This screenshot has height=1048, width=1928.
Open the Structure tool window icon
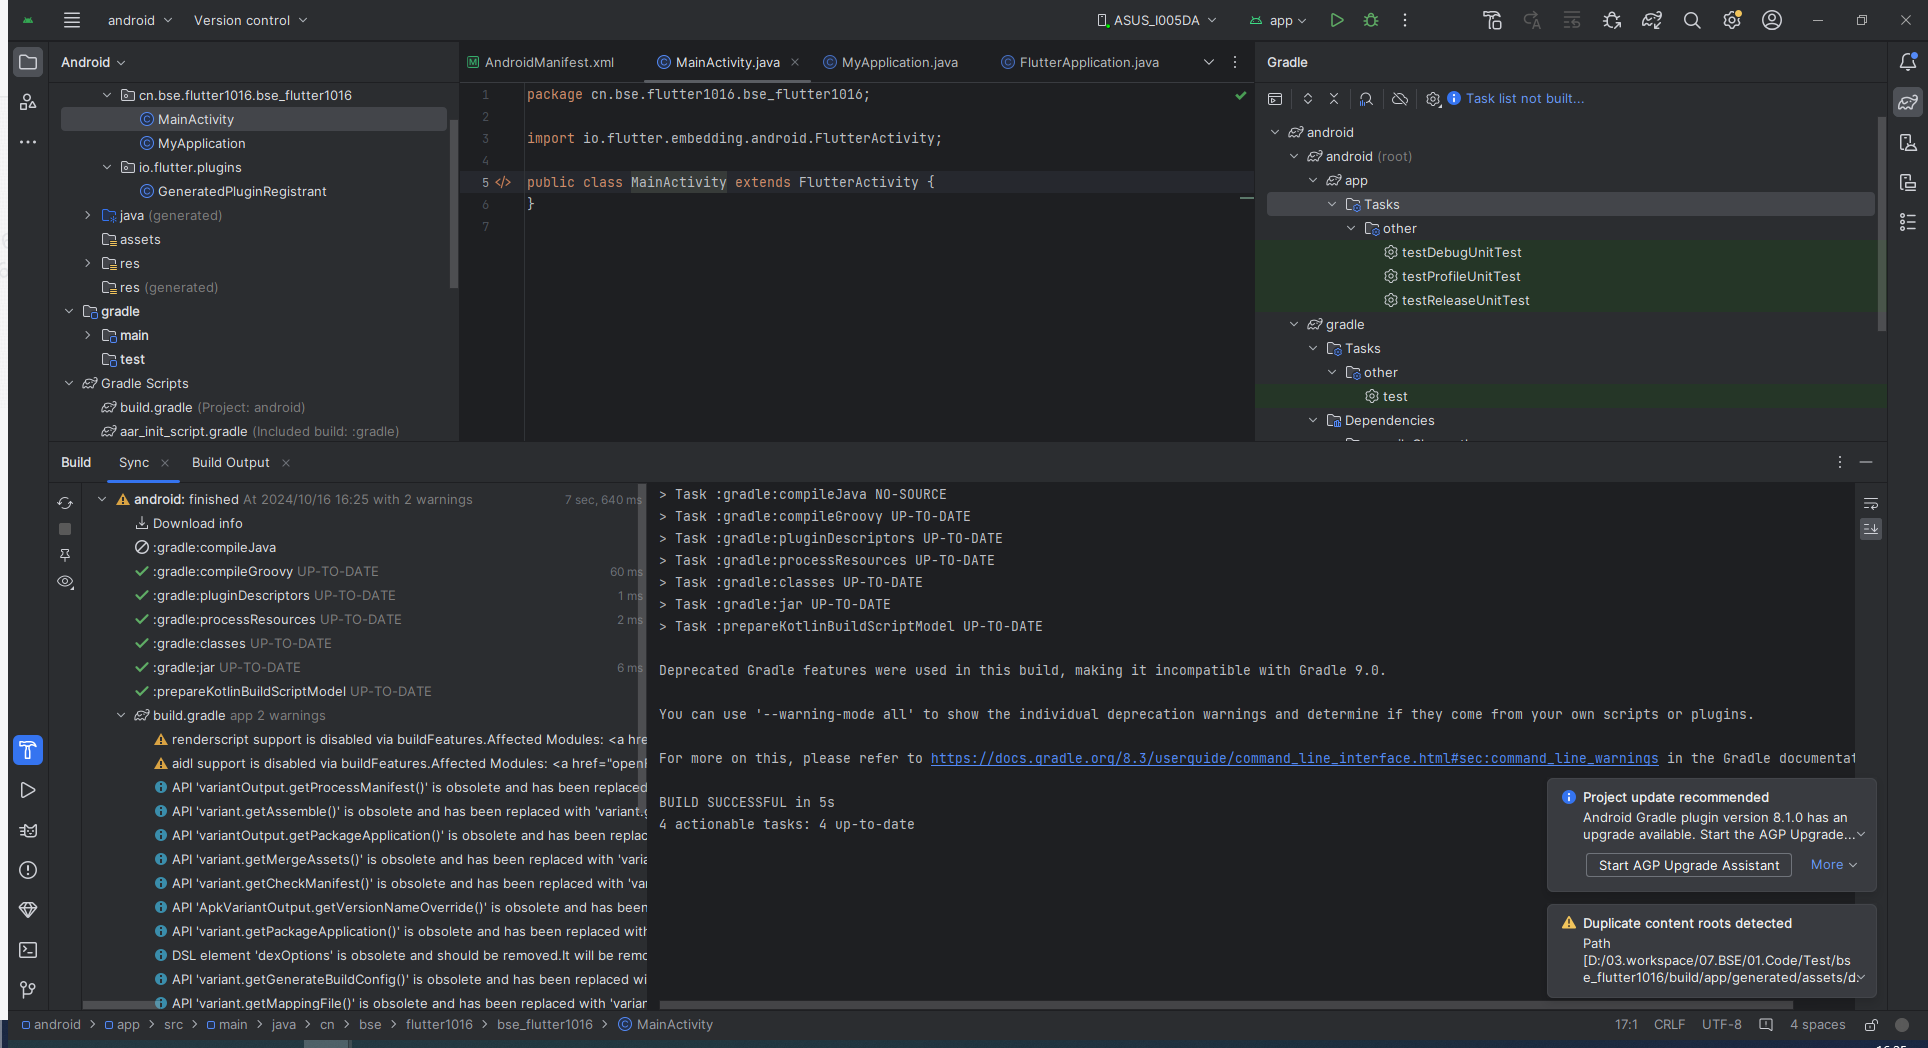click(28, 102)
